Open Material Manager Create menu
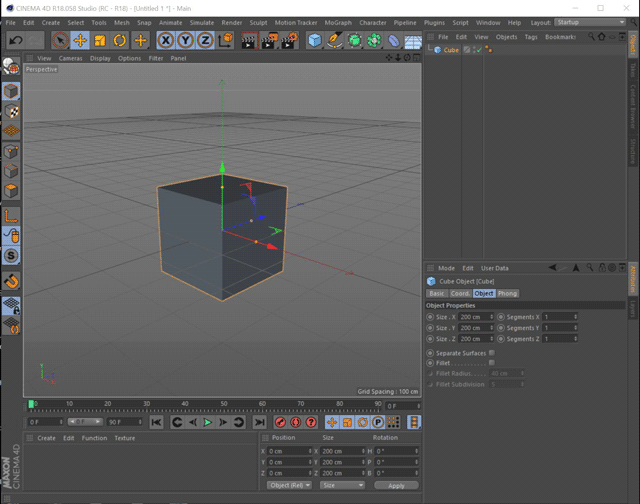The width and height of the screenshot is (640, 504). coord(46,438)
